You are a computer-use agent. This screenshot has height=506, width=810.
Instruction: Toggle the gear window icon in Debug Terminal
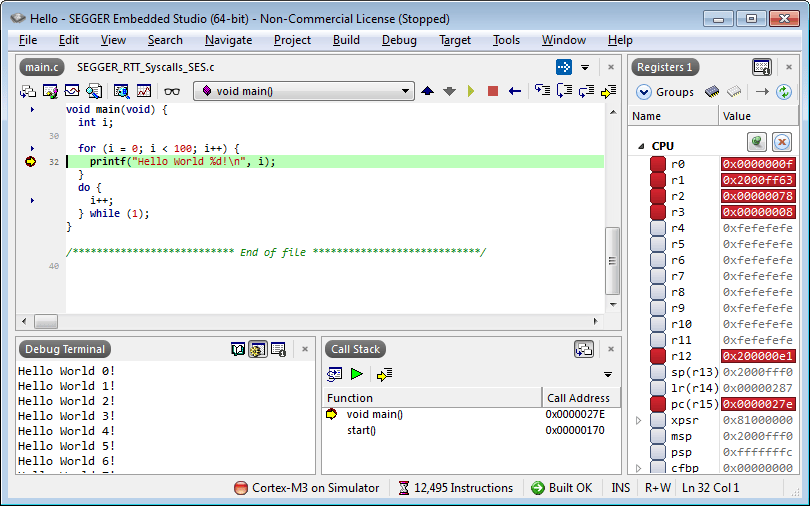[258, 350]
